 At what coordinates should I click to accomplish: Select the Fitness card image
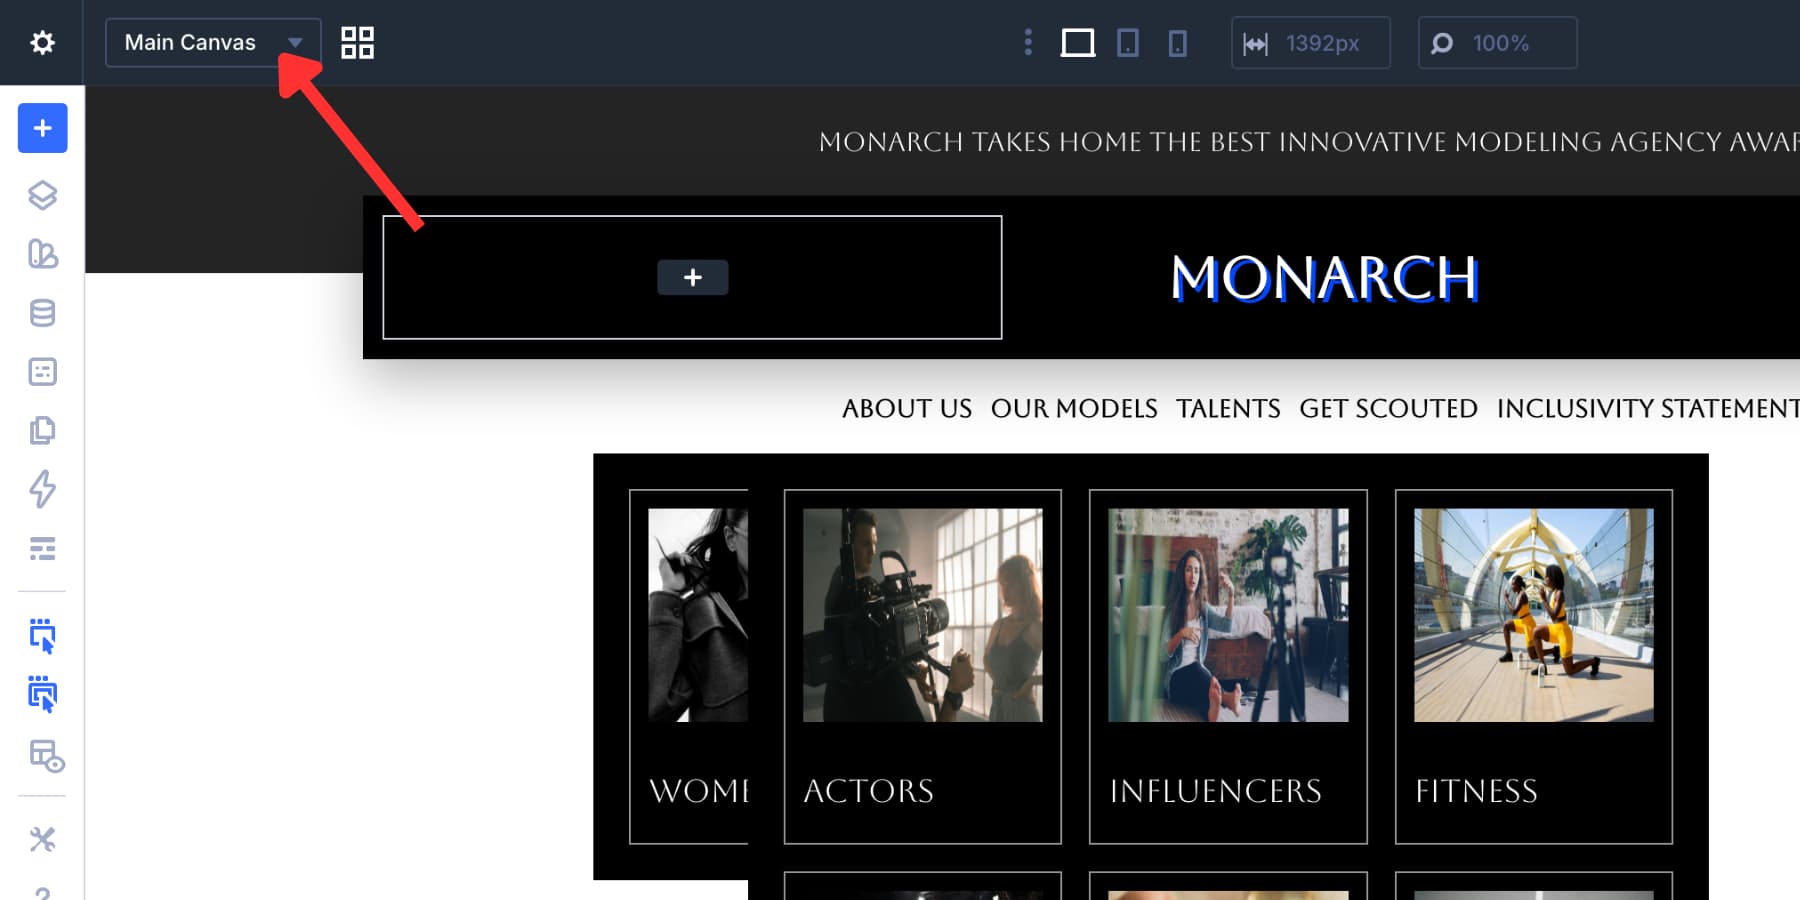pyautogui.click(x=1534, y=615)
